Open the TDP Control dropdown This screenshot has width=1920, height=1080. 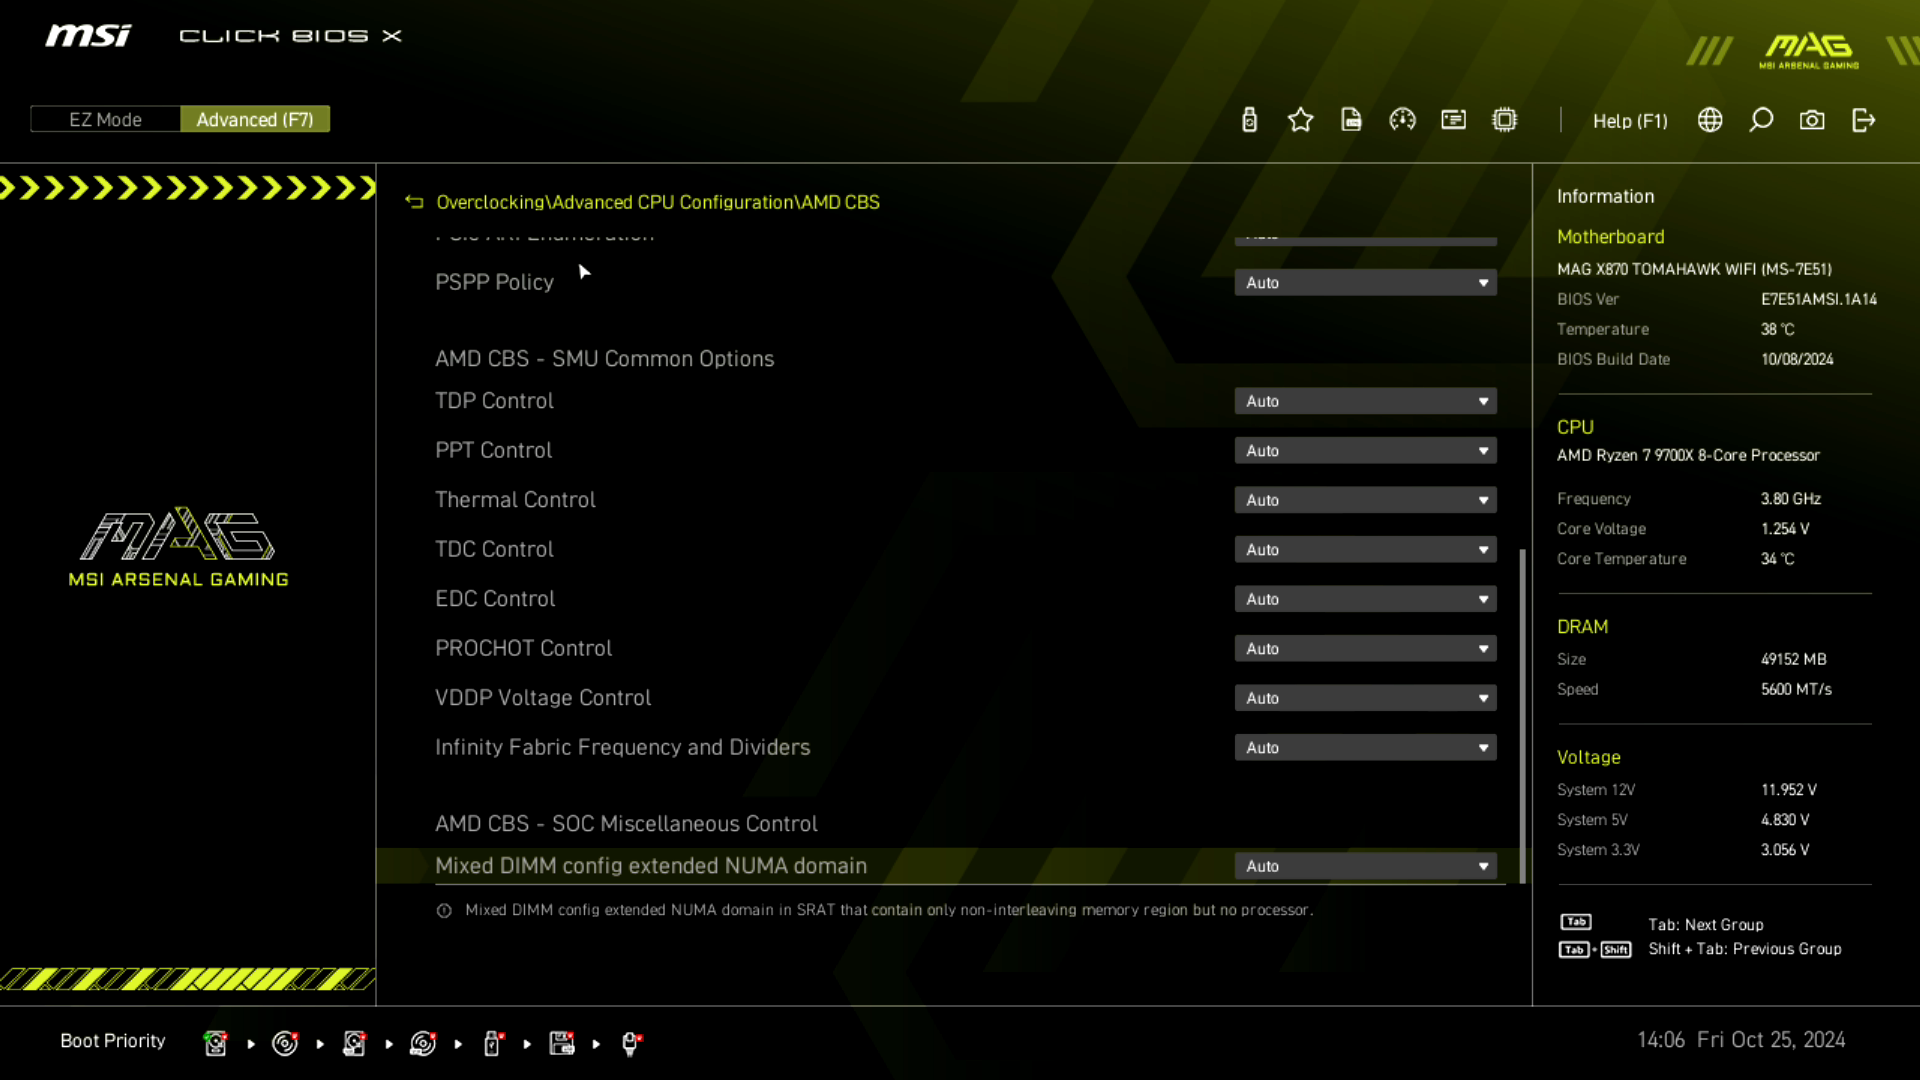[x=1365, y=401]
